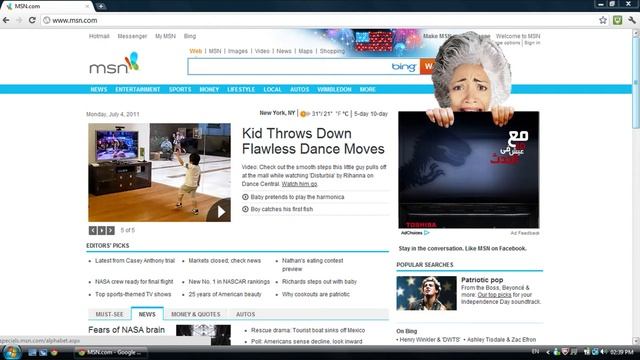Image resolution: width=640 pixels, height=360 pixels.
Task: Select Images search category
Action: 238,51
